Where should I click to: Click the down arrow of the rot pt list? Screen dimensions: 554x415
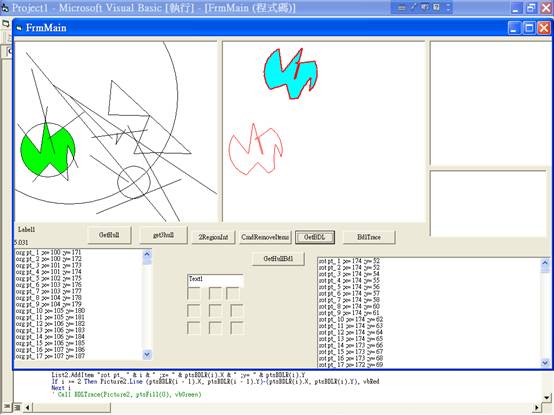pyautogui.click(x=545, y=363)
